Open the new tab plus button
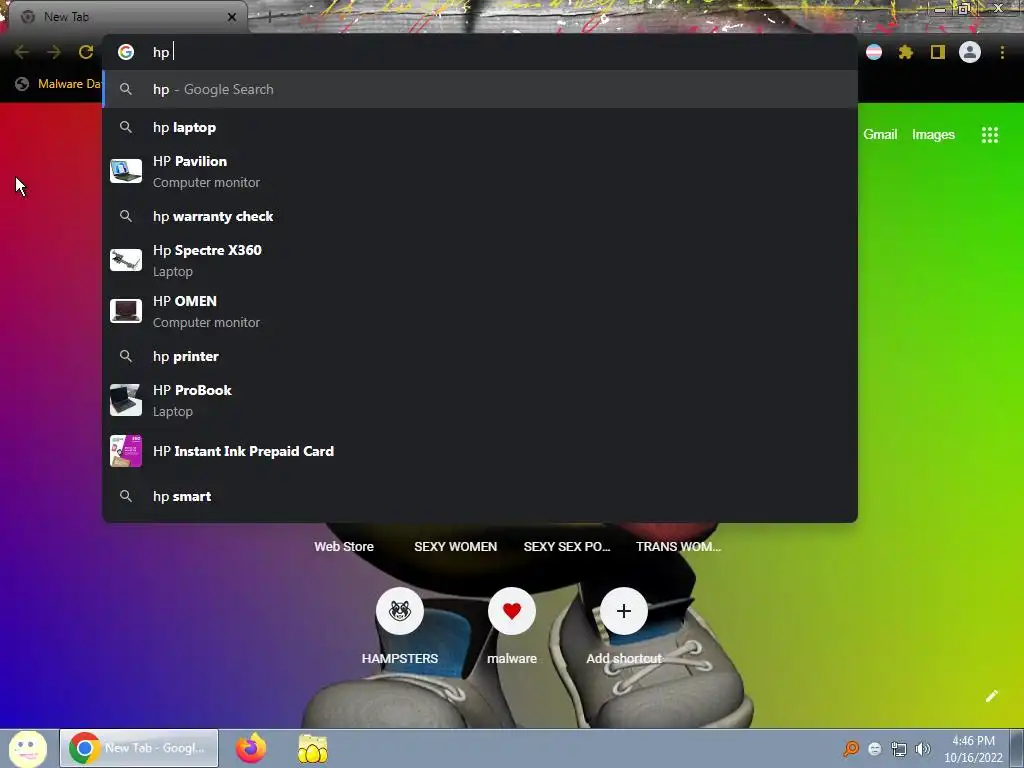The height and width of the screenshot is (768, 1024). 269,17
